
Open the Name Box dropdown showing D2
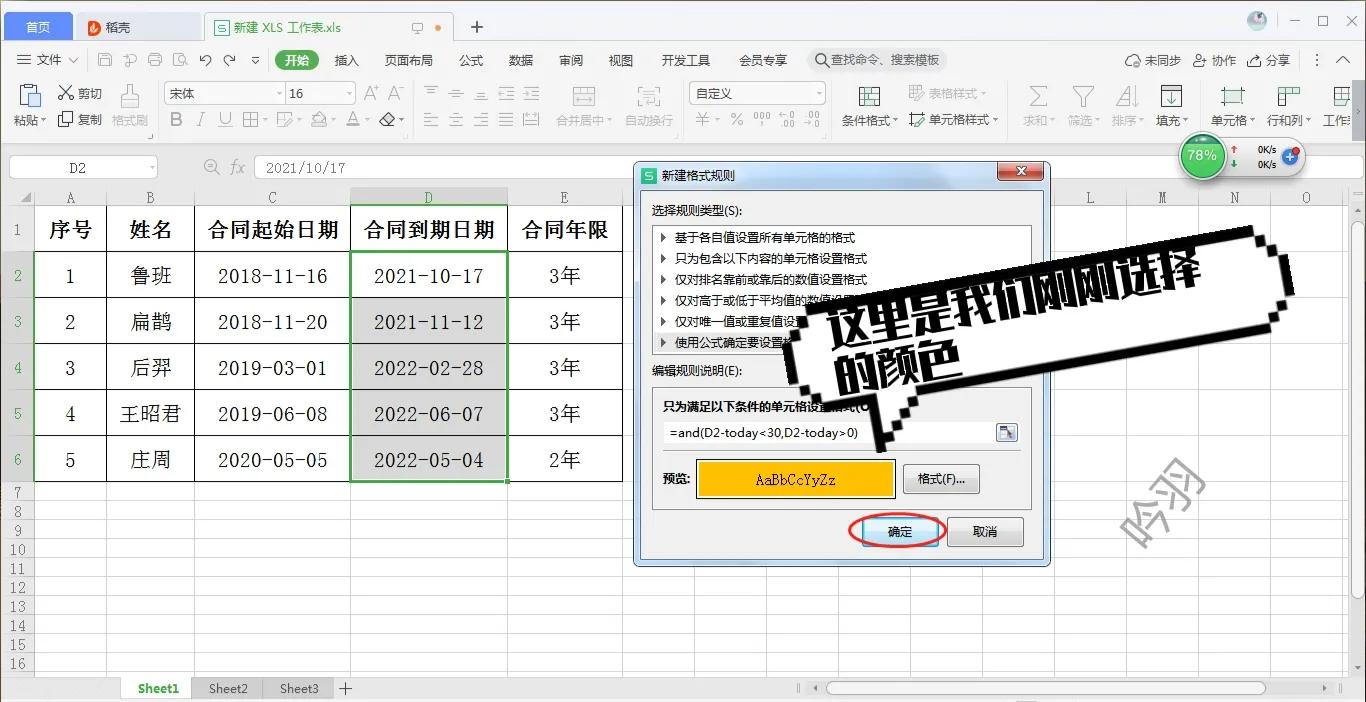click(x=151, y=168)
